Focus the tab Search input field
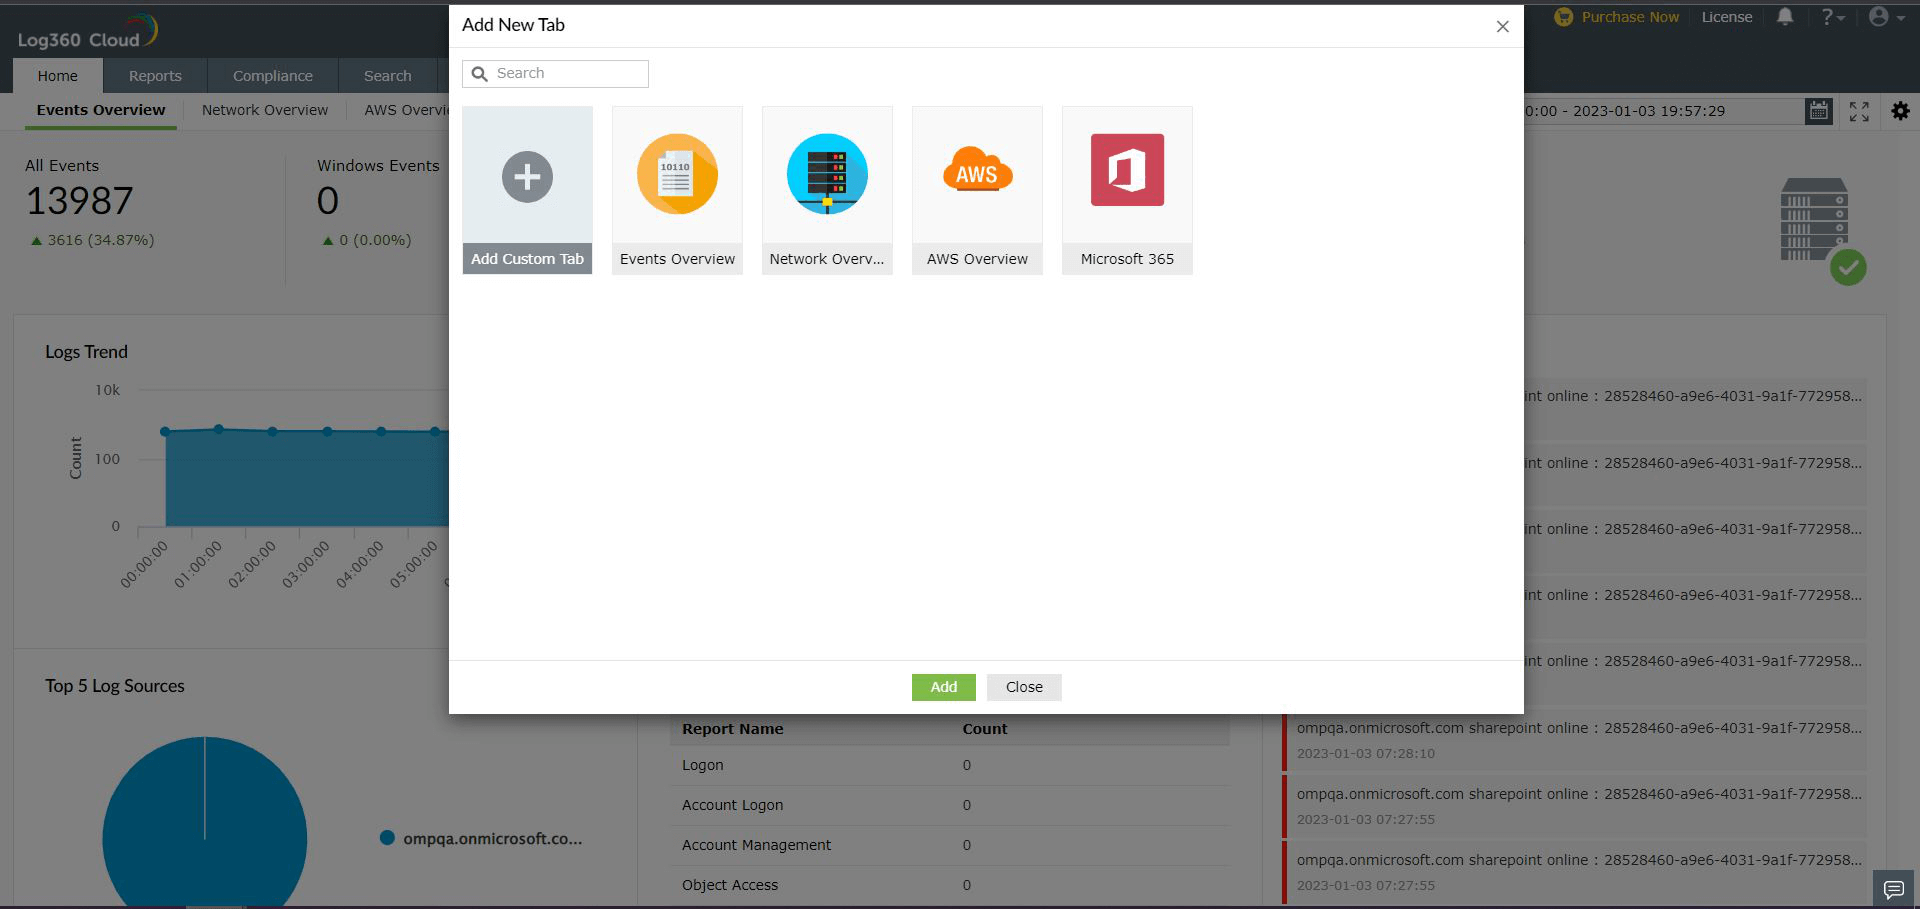Screen dimensions: 1920x909 point(555,74)
